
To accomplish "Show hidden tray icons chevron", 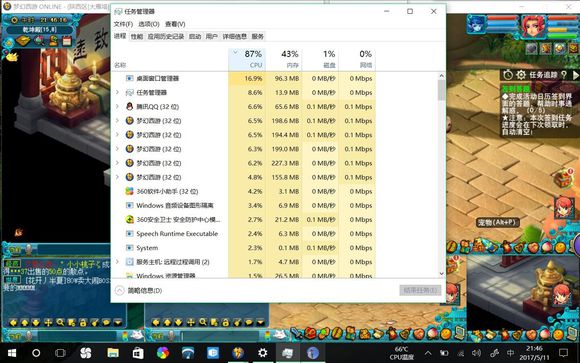I will pos(428,353).
